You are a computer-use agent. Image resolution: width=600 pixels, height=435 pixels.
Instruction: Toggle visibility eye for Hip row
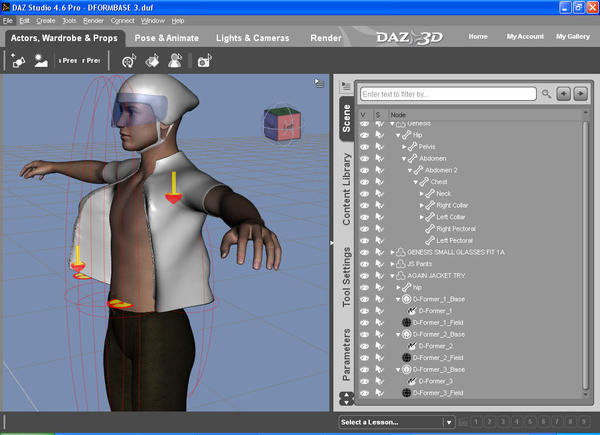(364, 135)
